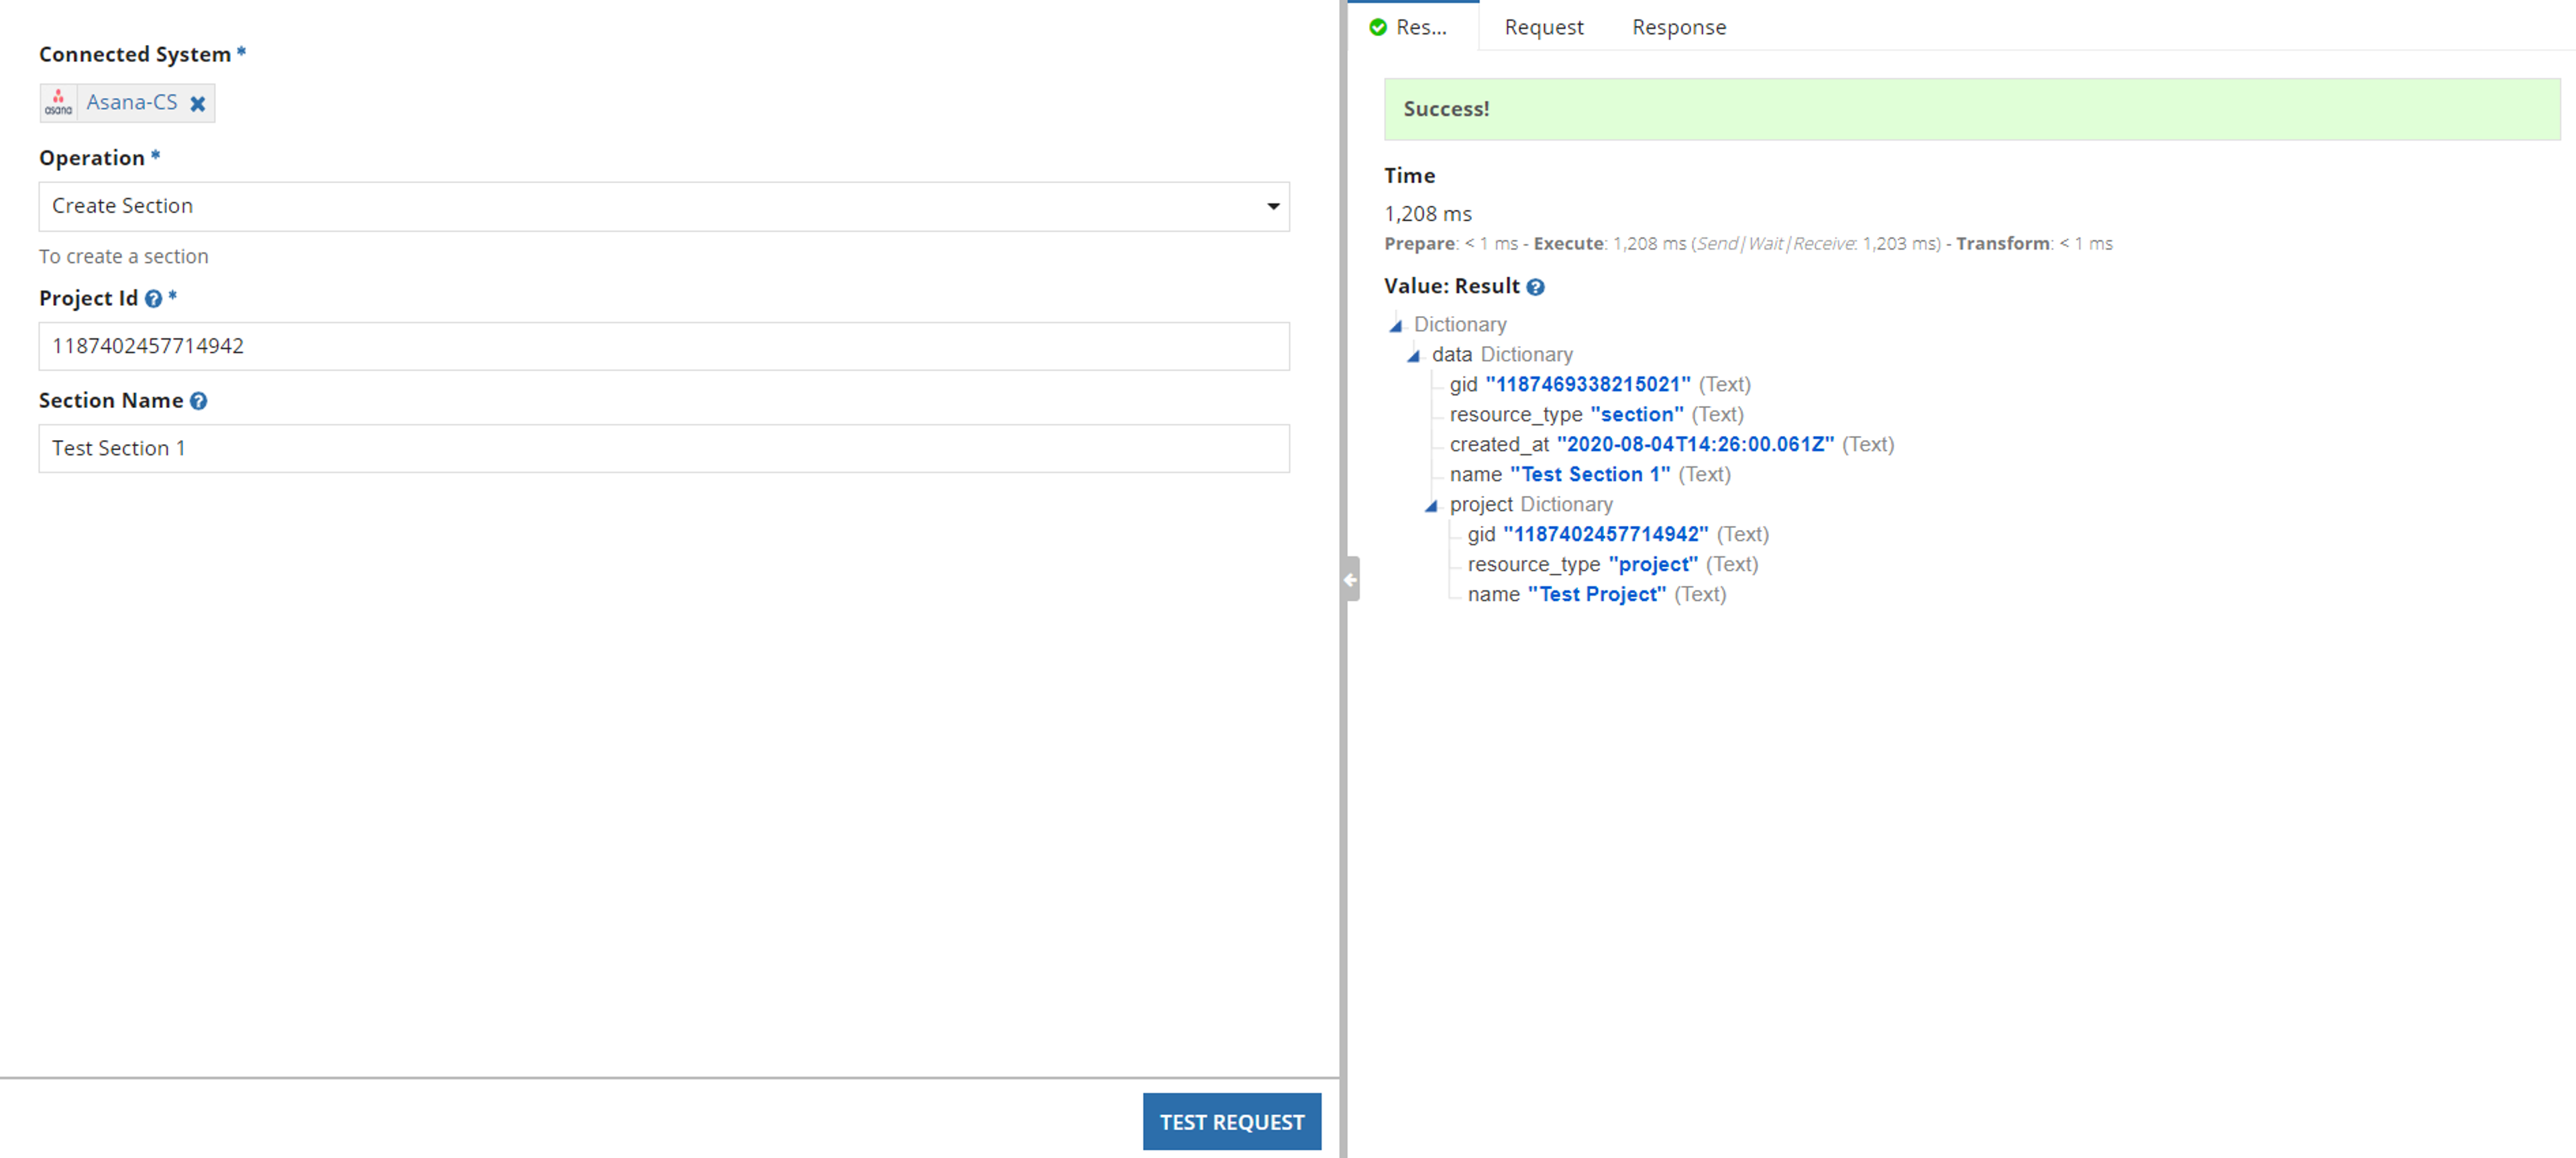The image size is (2576, 1158).
Task: Collapse the data Dictionary node
Action: (x=1414, y=355)
